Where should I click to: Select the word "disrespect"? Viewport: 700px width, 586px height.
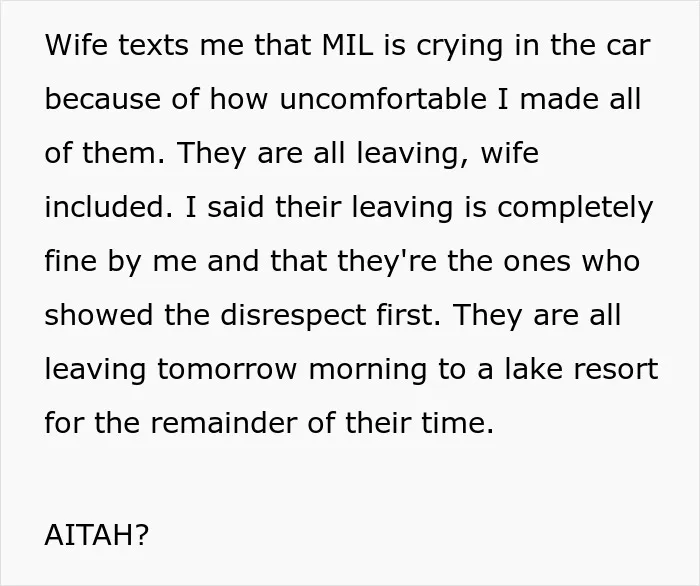point(293,317)
